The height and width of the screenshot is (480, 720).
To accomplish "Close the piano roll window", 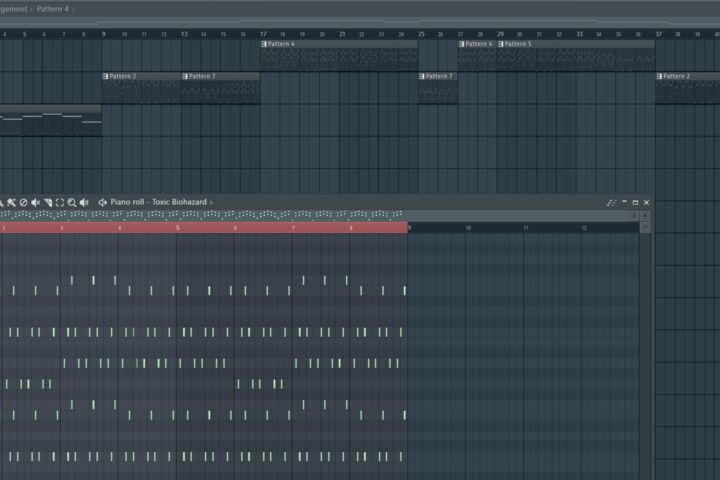I will pos(647,203).
